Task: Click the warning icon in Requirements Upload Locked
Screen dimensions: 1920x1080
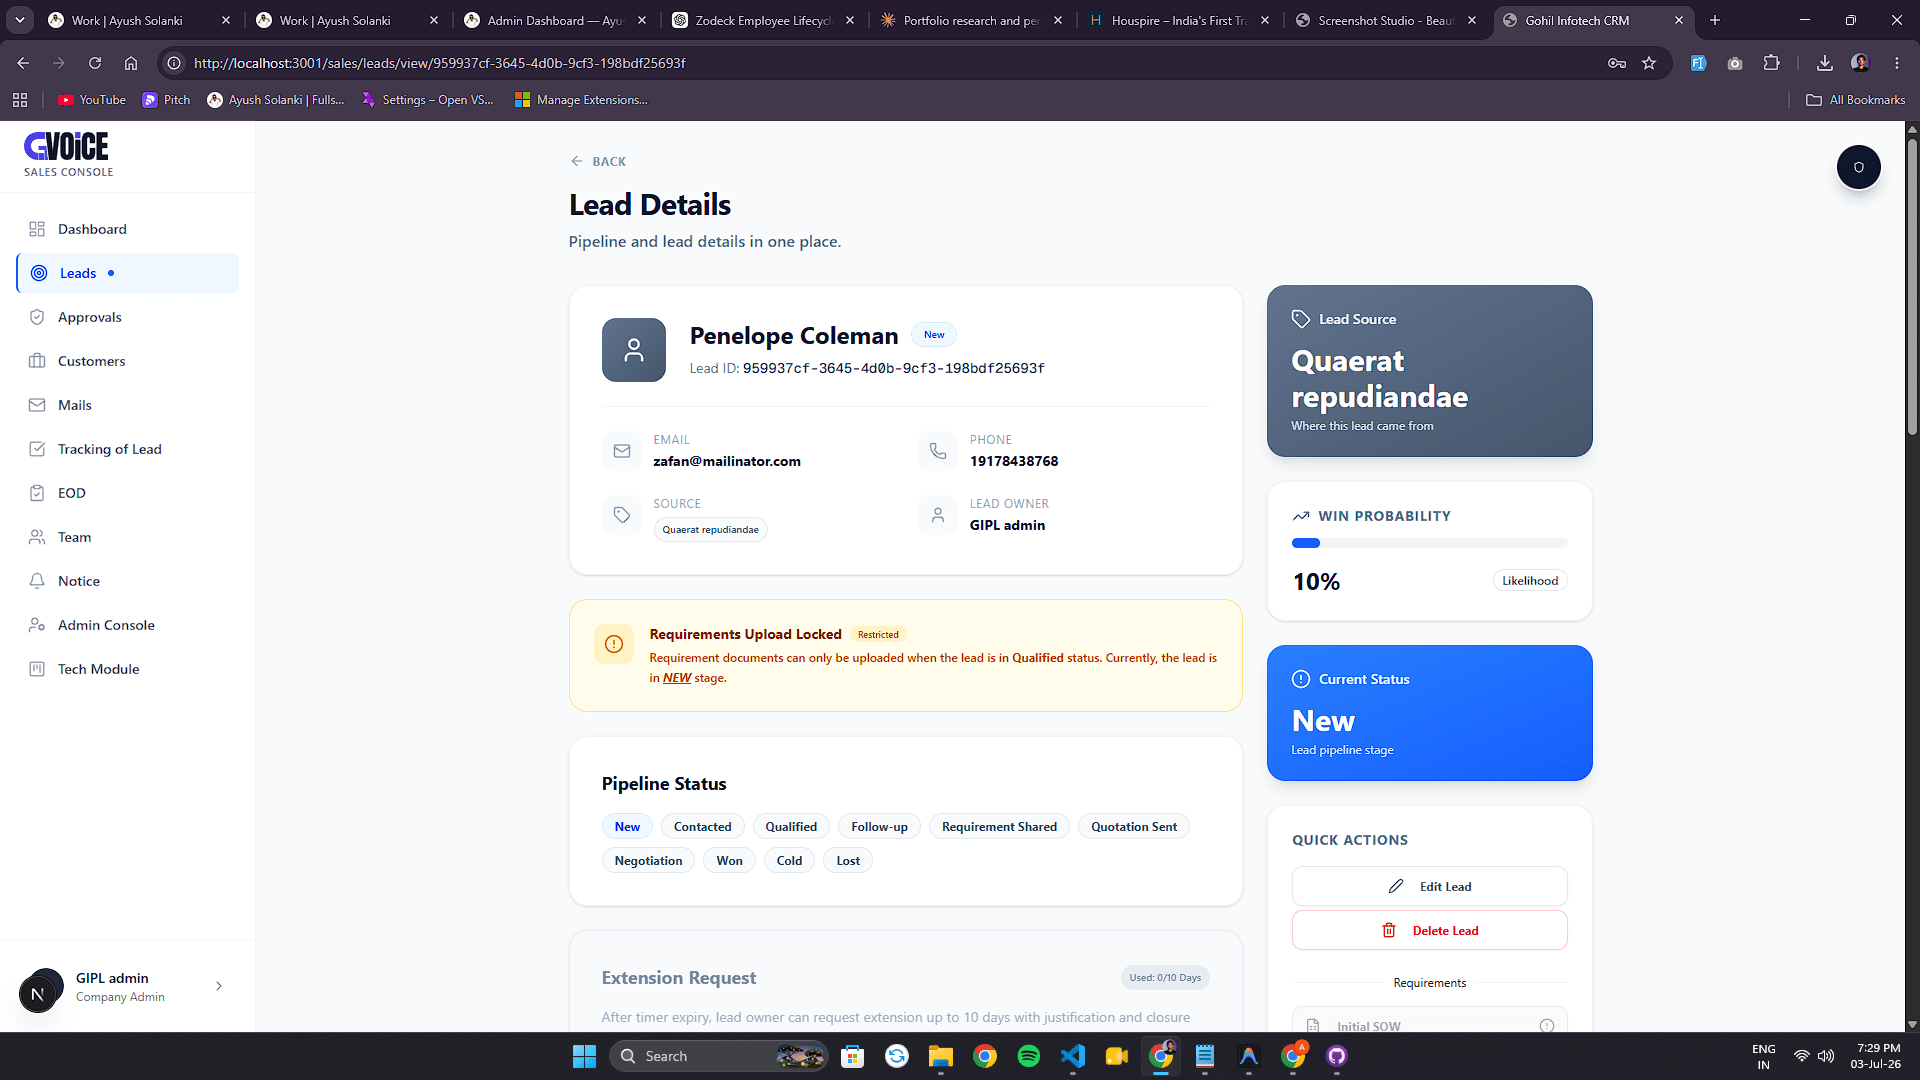Action: tap(614, 644)
